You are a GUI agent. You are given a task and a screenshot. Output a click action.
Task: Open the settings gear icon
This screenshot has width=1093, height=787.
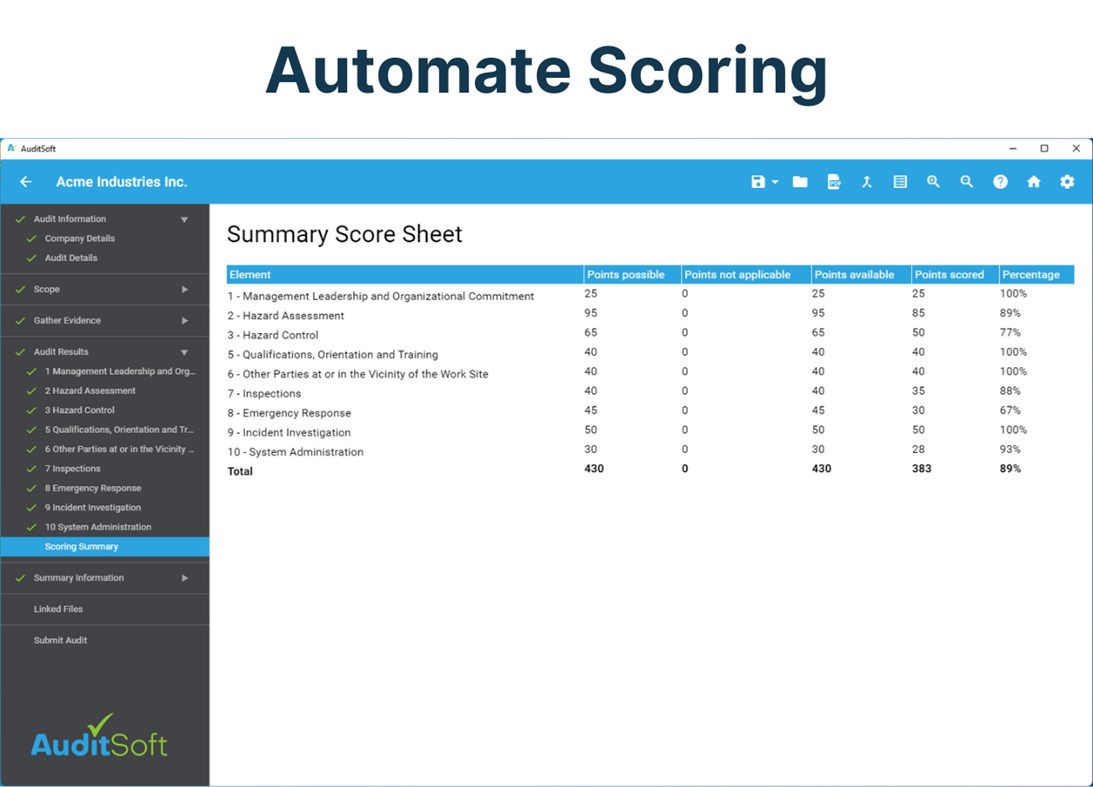[x=1066, y=182]
